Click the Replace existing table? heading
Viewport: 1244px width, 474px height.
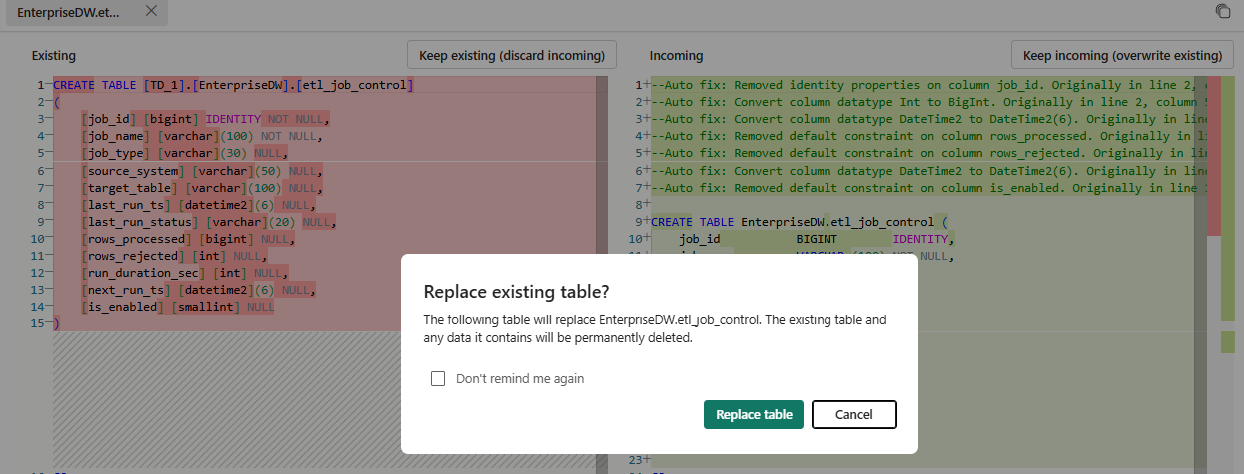pos(517,292)
